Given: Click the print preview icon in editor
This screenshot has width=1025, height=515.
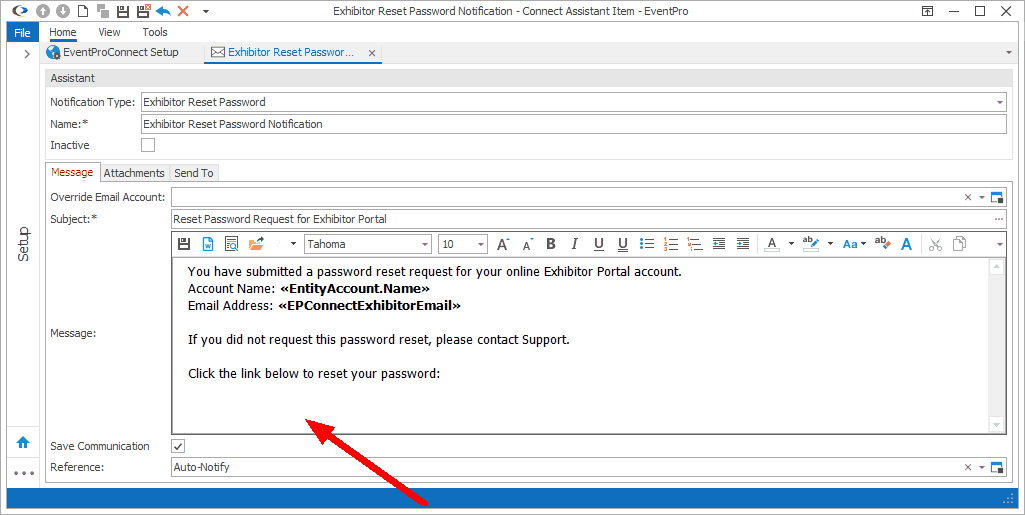Looking at the screenshot, I should pyautogui.click(x=232, y=244).
